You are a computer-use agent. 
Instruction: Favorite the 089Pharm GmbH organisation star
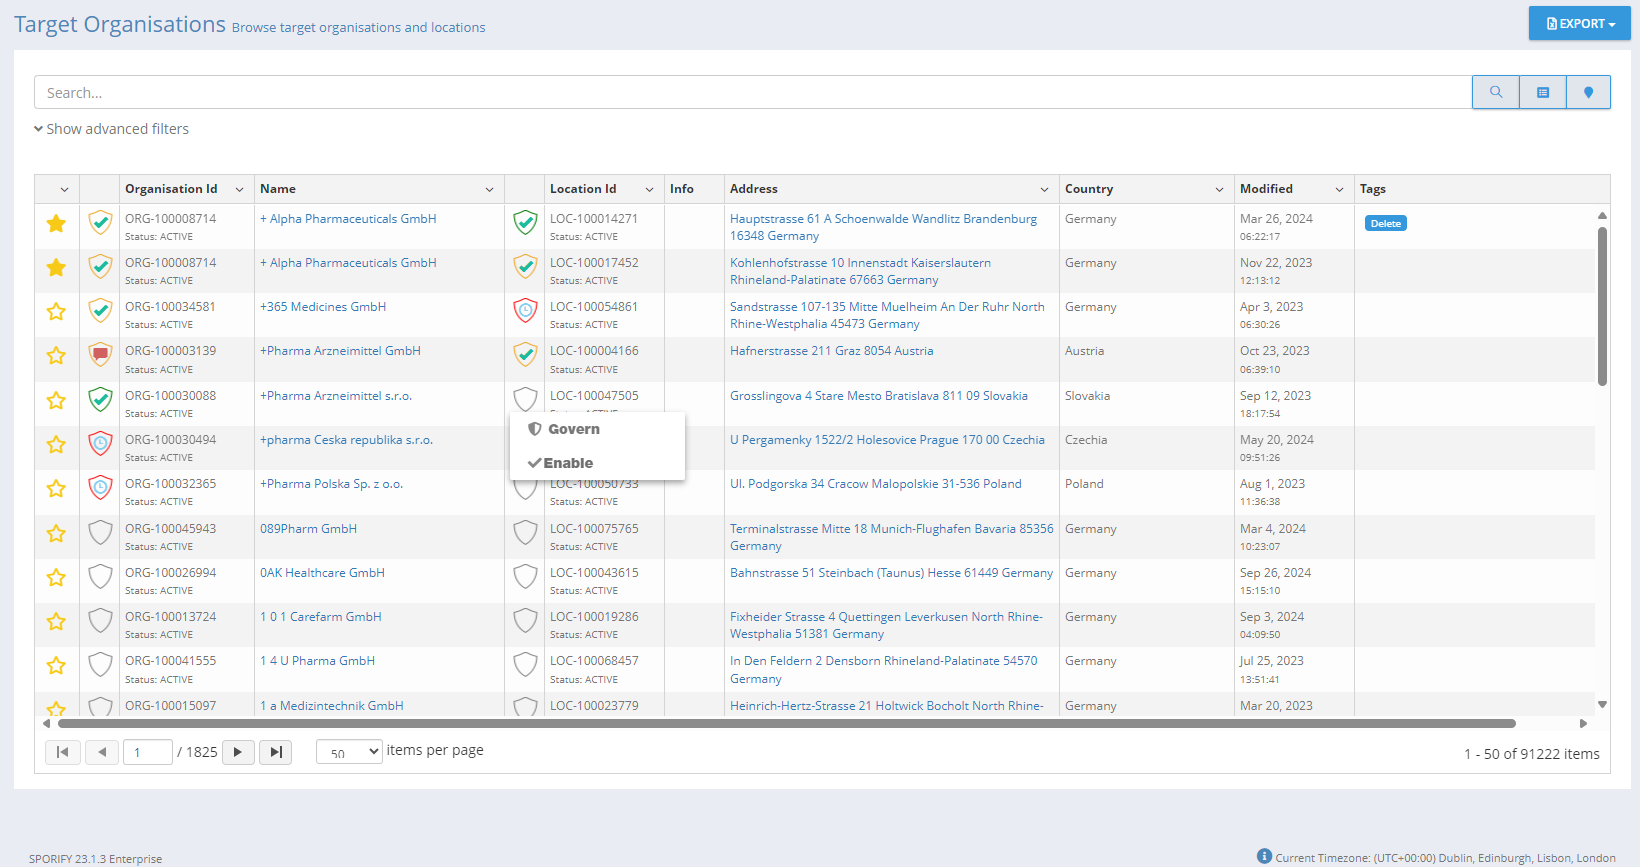point(56,533)
